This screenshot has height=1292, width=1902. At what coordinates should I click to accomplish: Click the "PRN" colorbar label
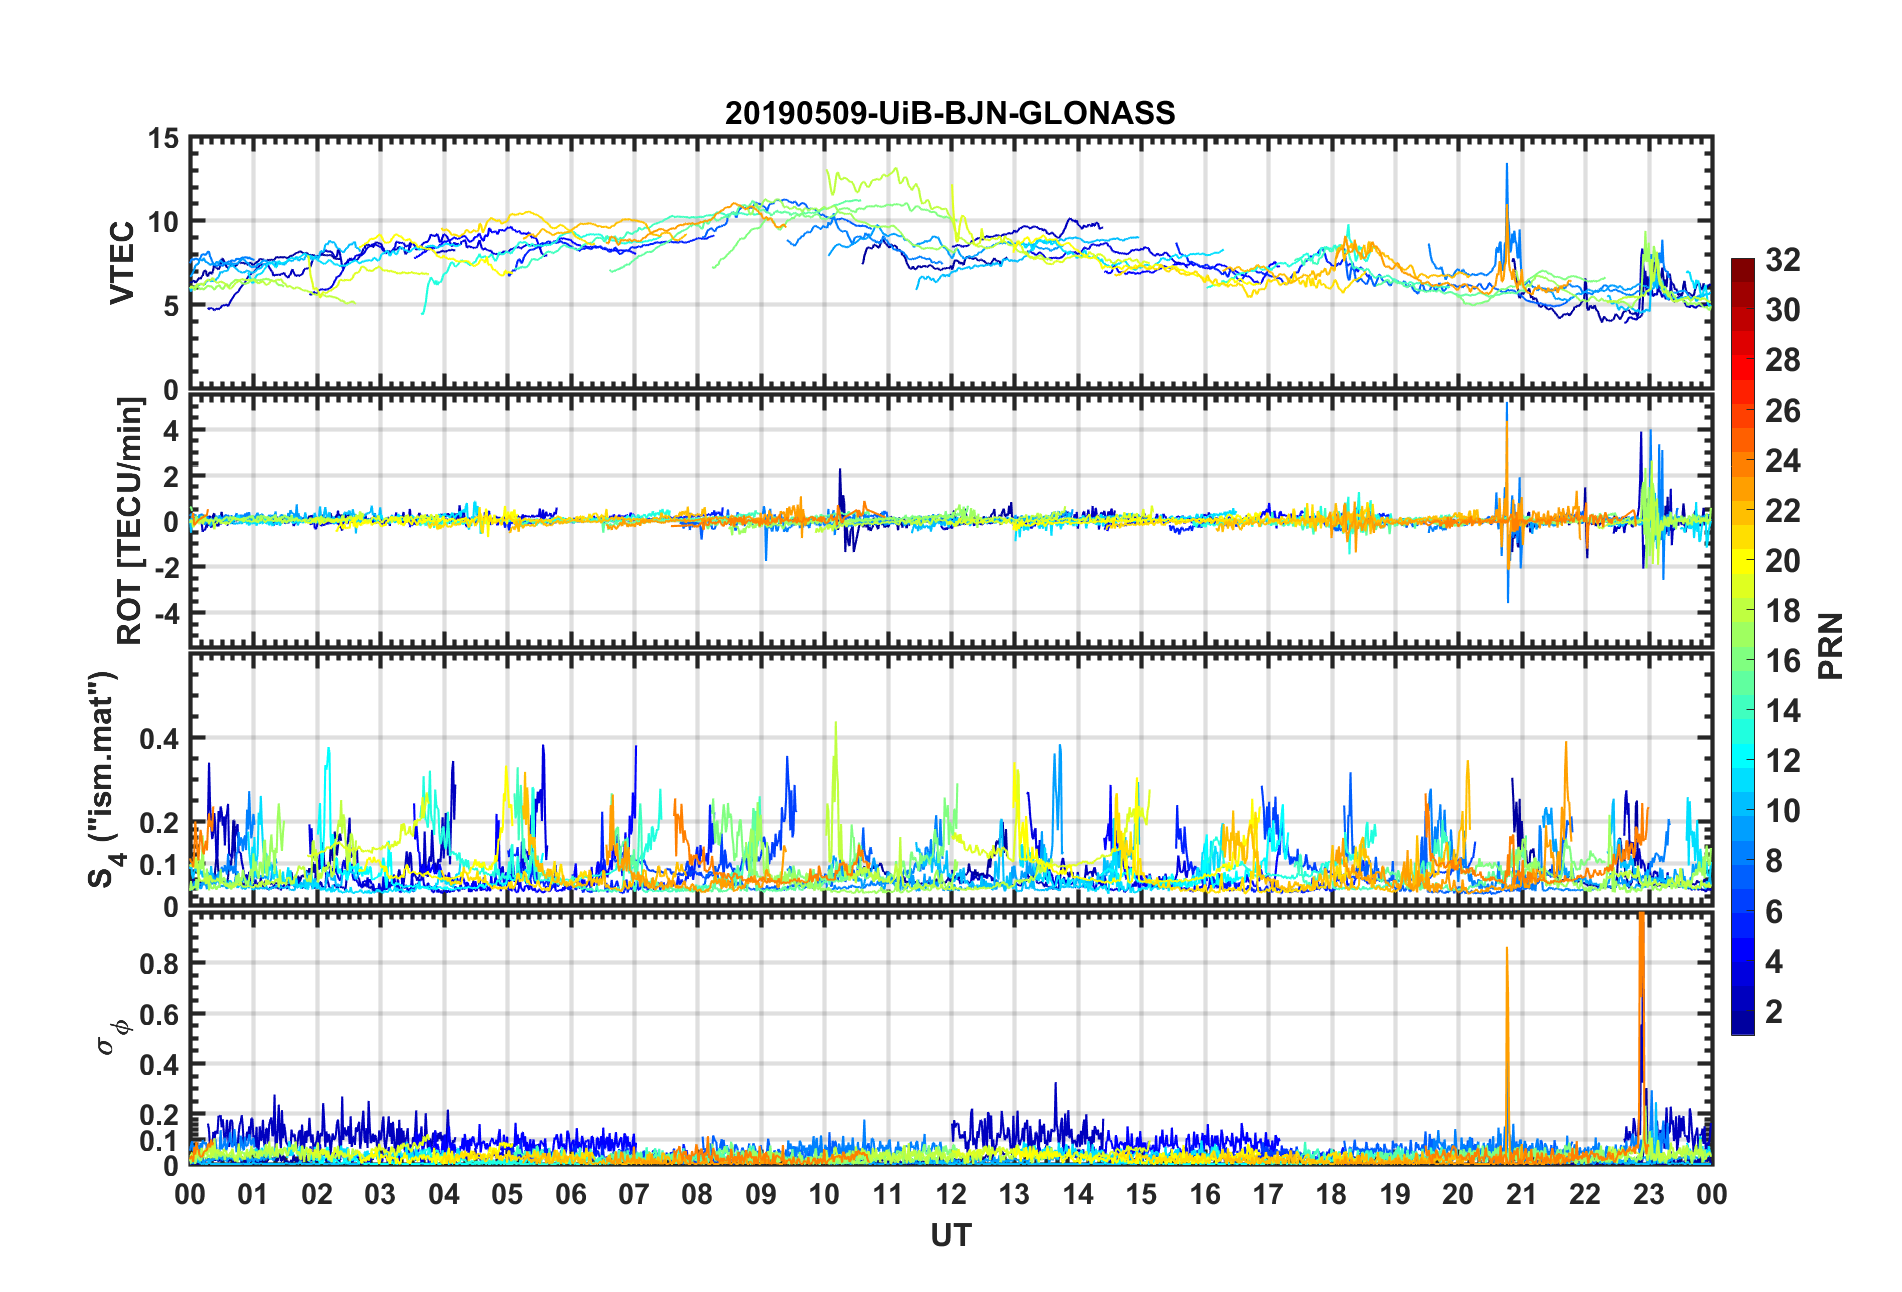(1830, 646)
